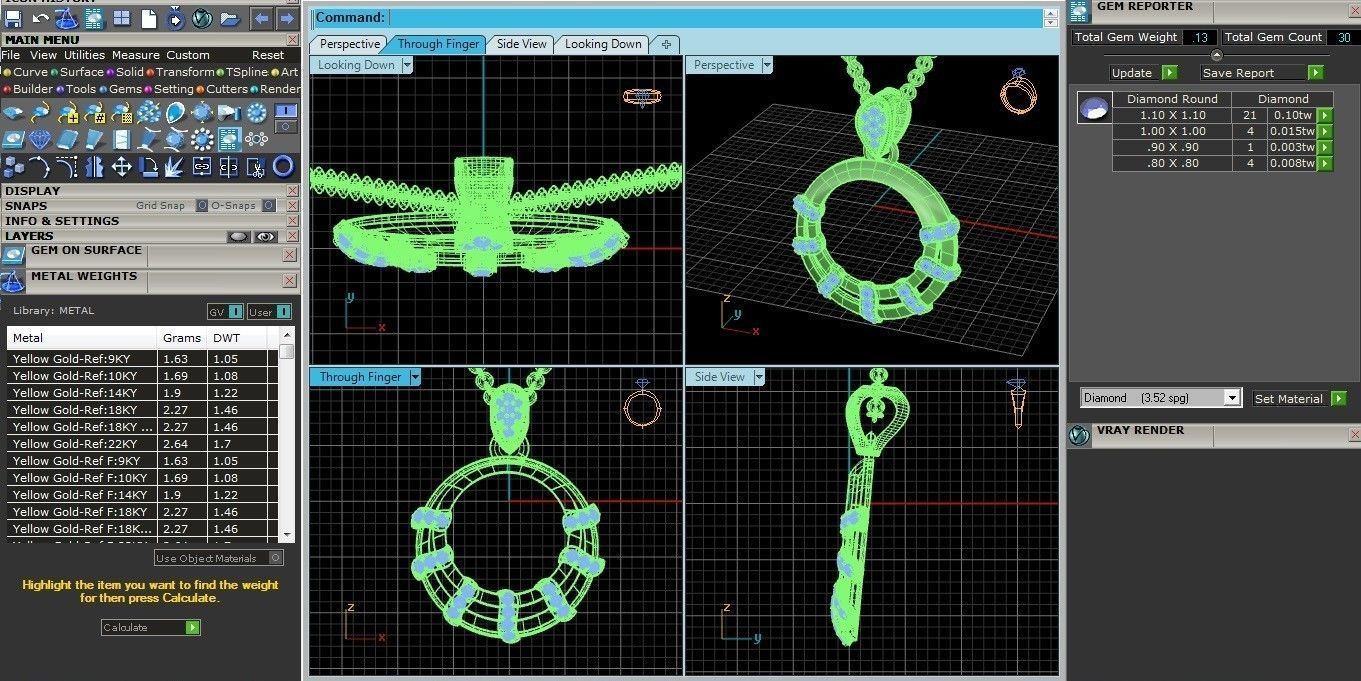Select the explode tool icon
1361x681 pixels.
[x=175, y=166]
